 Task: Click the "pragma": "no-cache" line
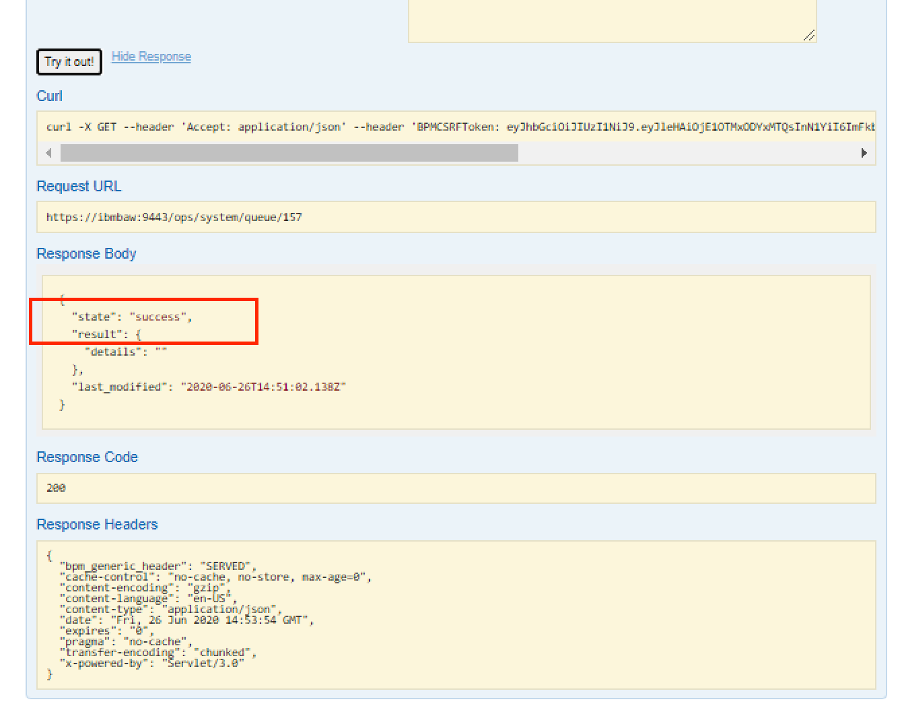point(126,642)
